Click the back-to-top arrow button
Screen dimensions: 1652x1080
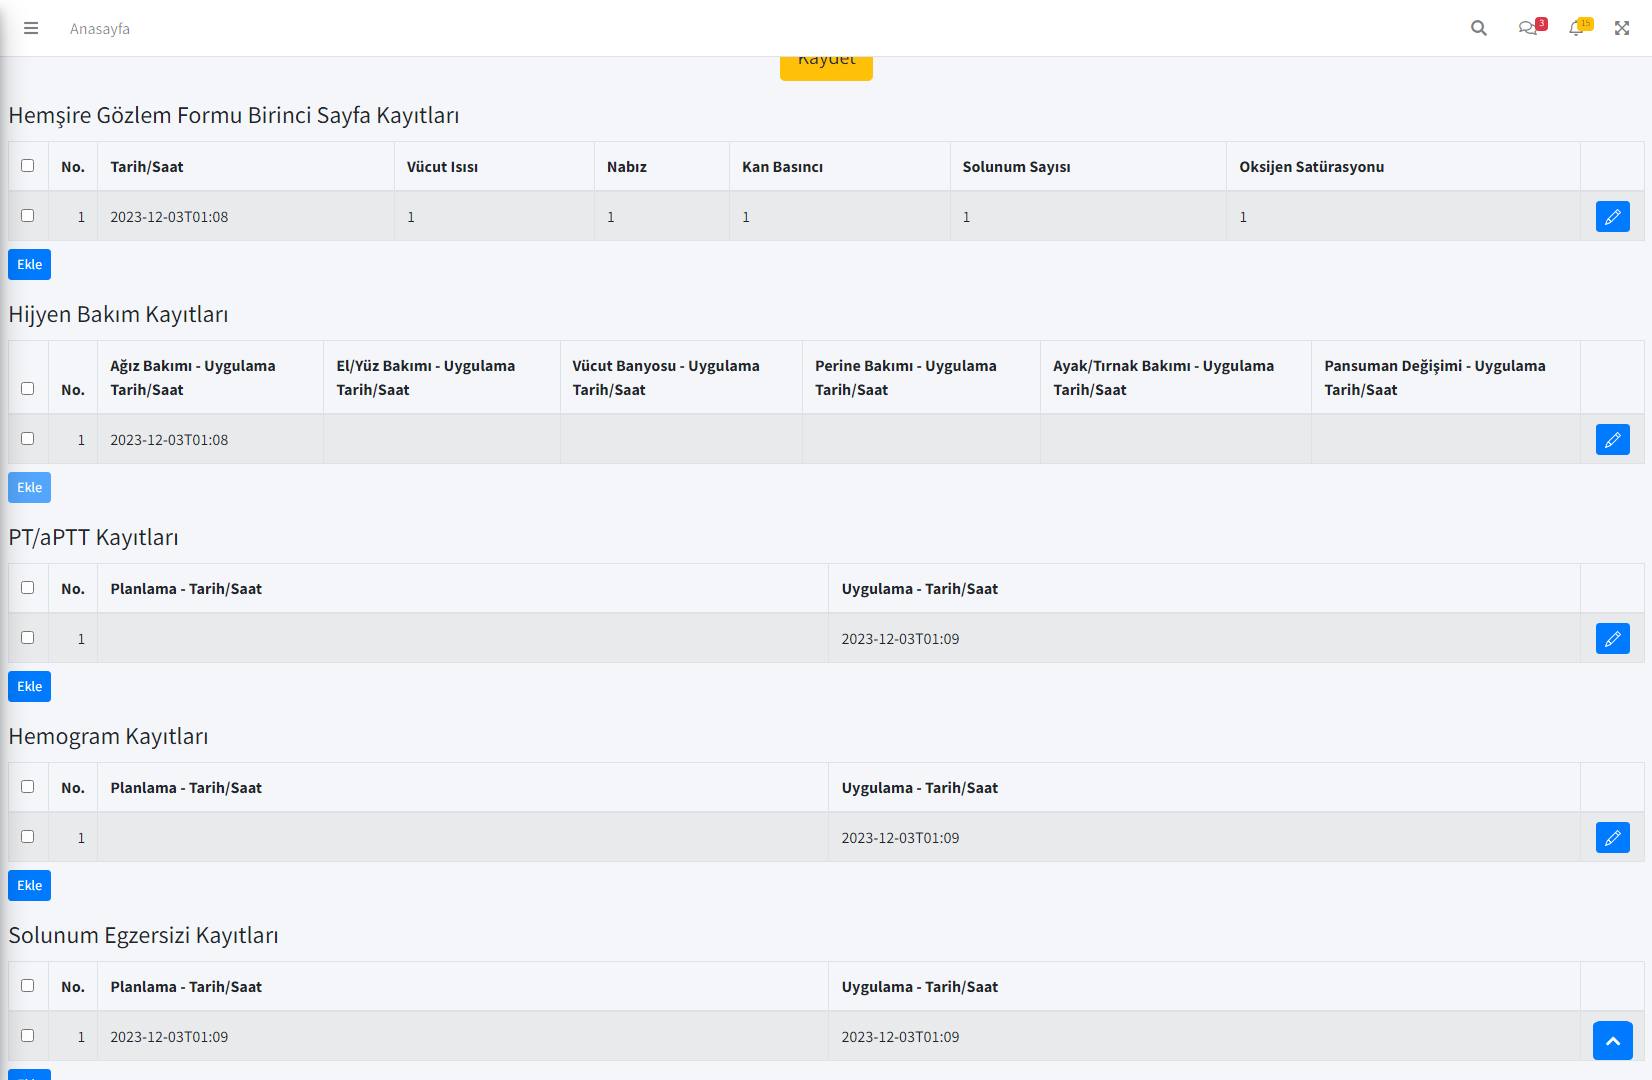(x=1612, y=1040)
